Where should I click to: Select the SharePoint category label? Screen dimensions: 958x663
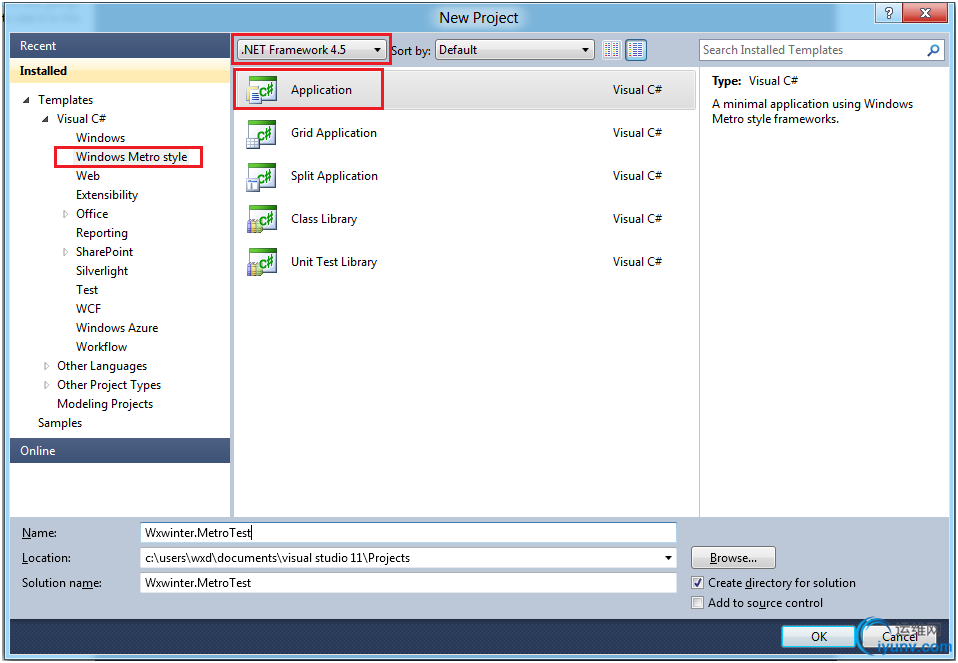[104, 252]
